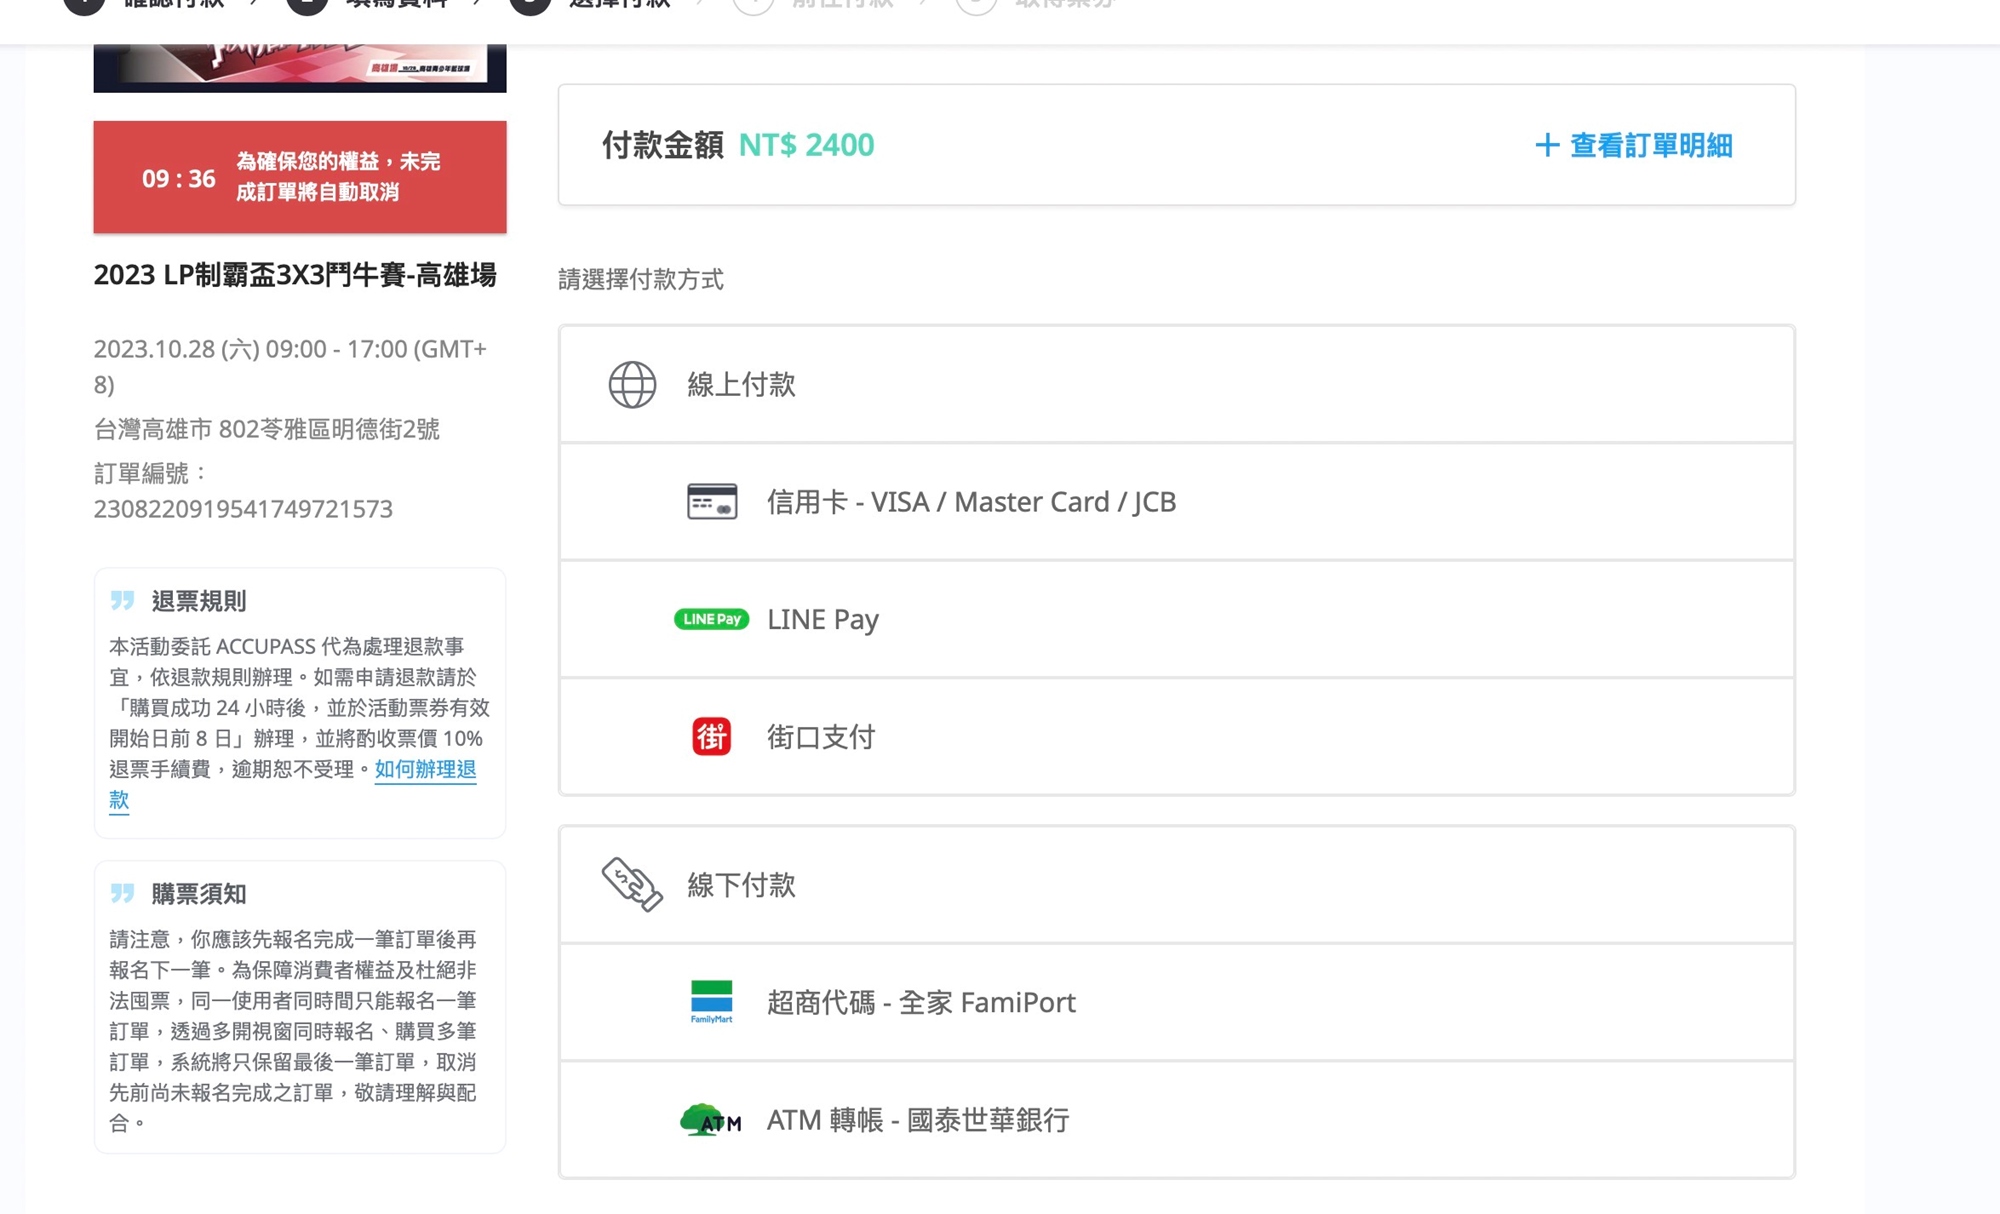Click the globe icon beside 線上付款
2000x1214 pixels.
(x=632, y=385)
